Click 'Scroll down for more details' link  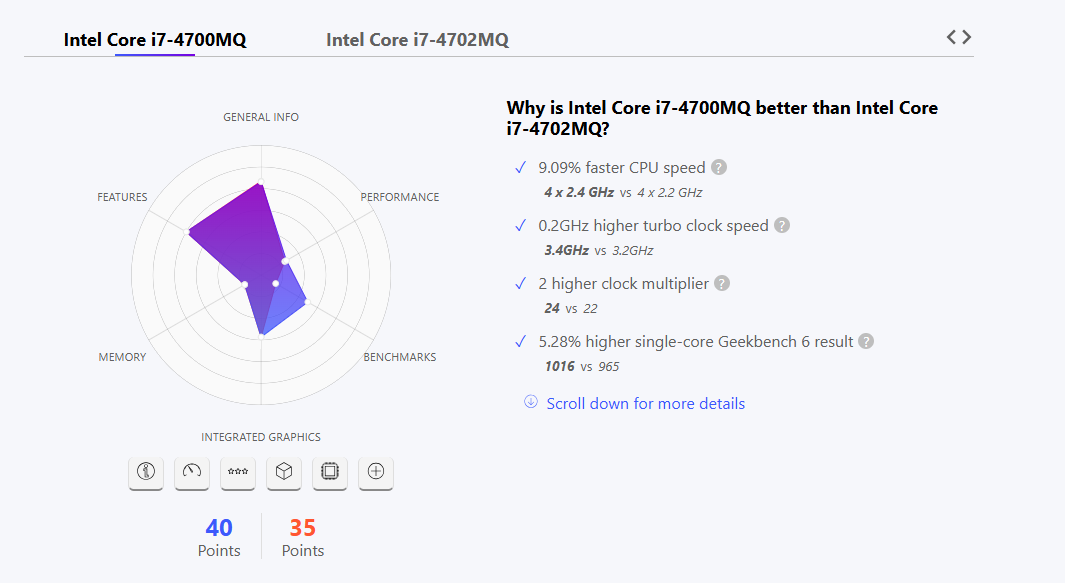point(645,404)
